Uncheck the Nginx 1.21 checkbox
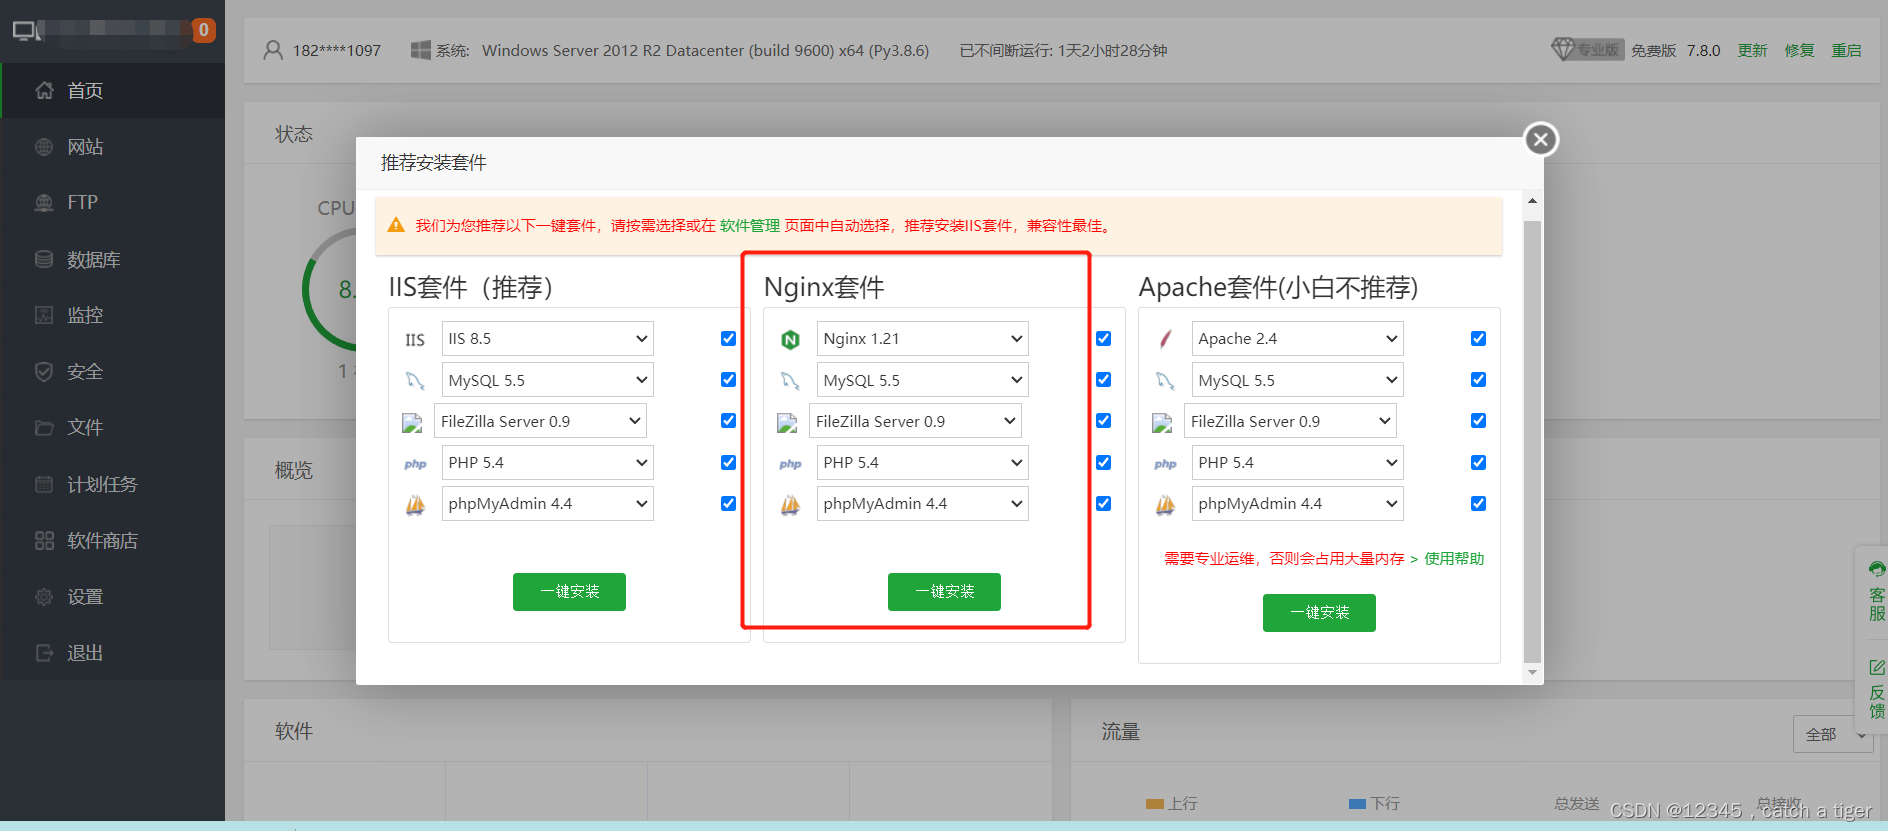This screenshot has height=831, width=1888. click(1103, 339)
